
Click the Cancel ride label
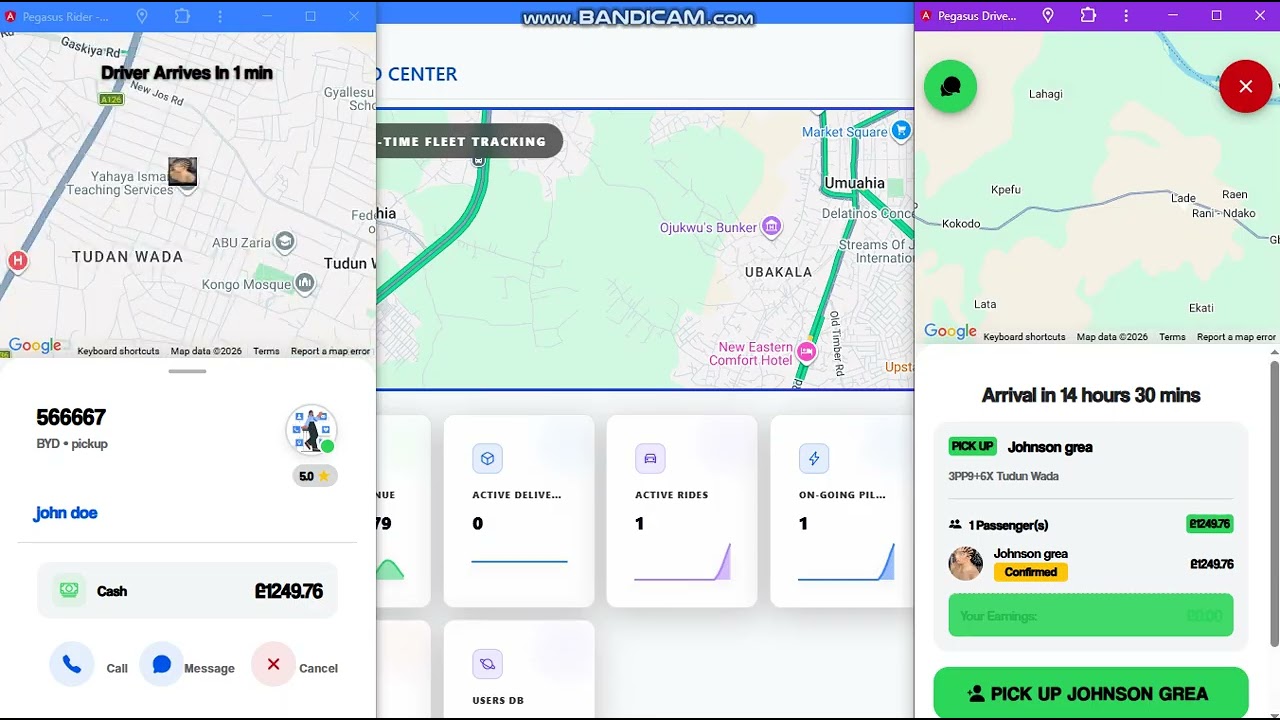pyautogui.click(x=318, y=668)
